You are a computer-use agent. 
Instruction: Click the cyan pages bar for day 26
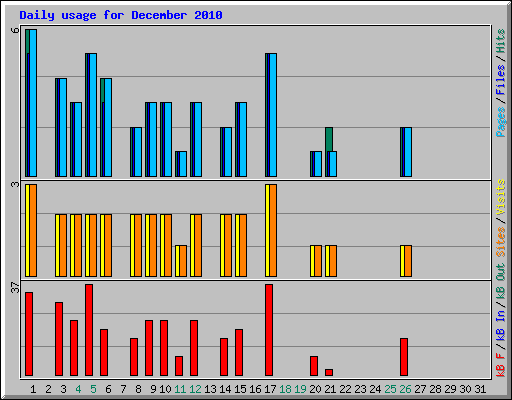pos(408,152)
